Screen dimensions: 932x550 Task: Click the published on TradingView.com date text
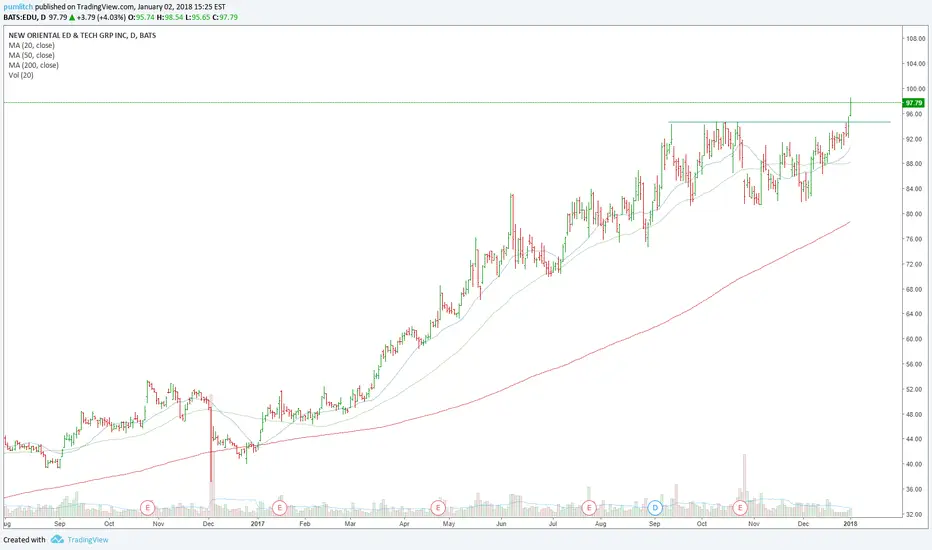130,7
